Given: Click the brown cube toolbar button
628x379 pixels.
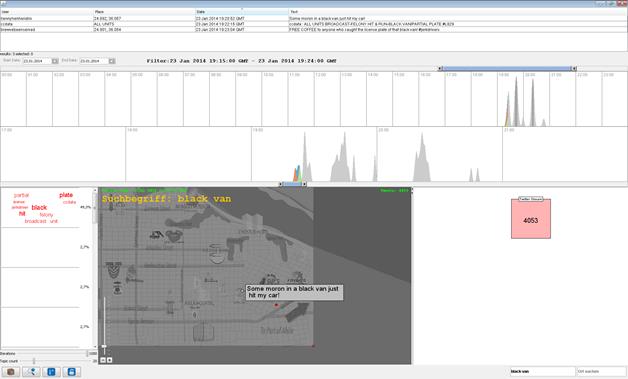Looking at the screenshot, I should tap(11, 372).
